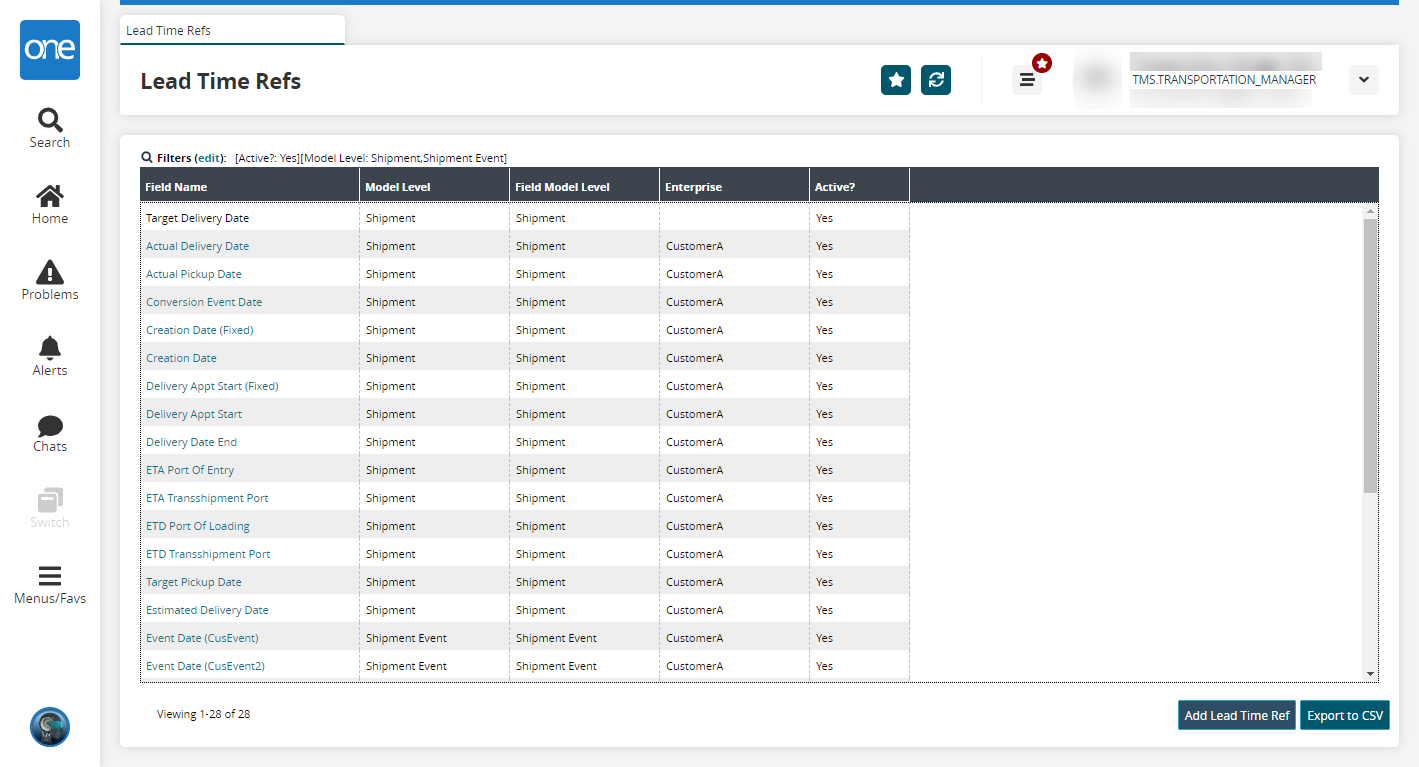Select the Lead Time Refs tab

click(x=169, y=31)
